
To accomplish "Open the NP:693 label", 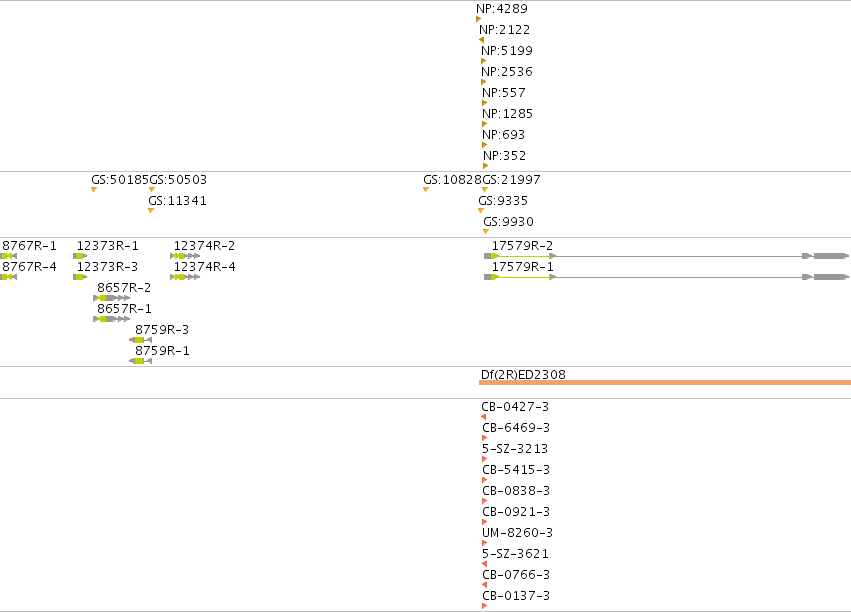I will click(504, 135).
